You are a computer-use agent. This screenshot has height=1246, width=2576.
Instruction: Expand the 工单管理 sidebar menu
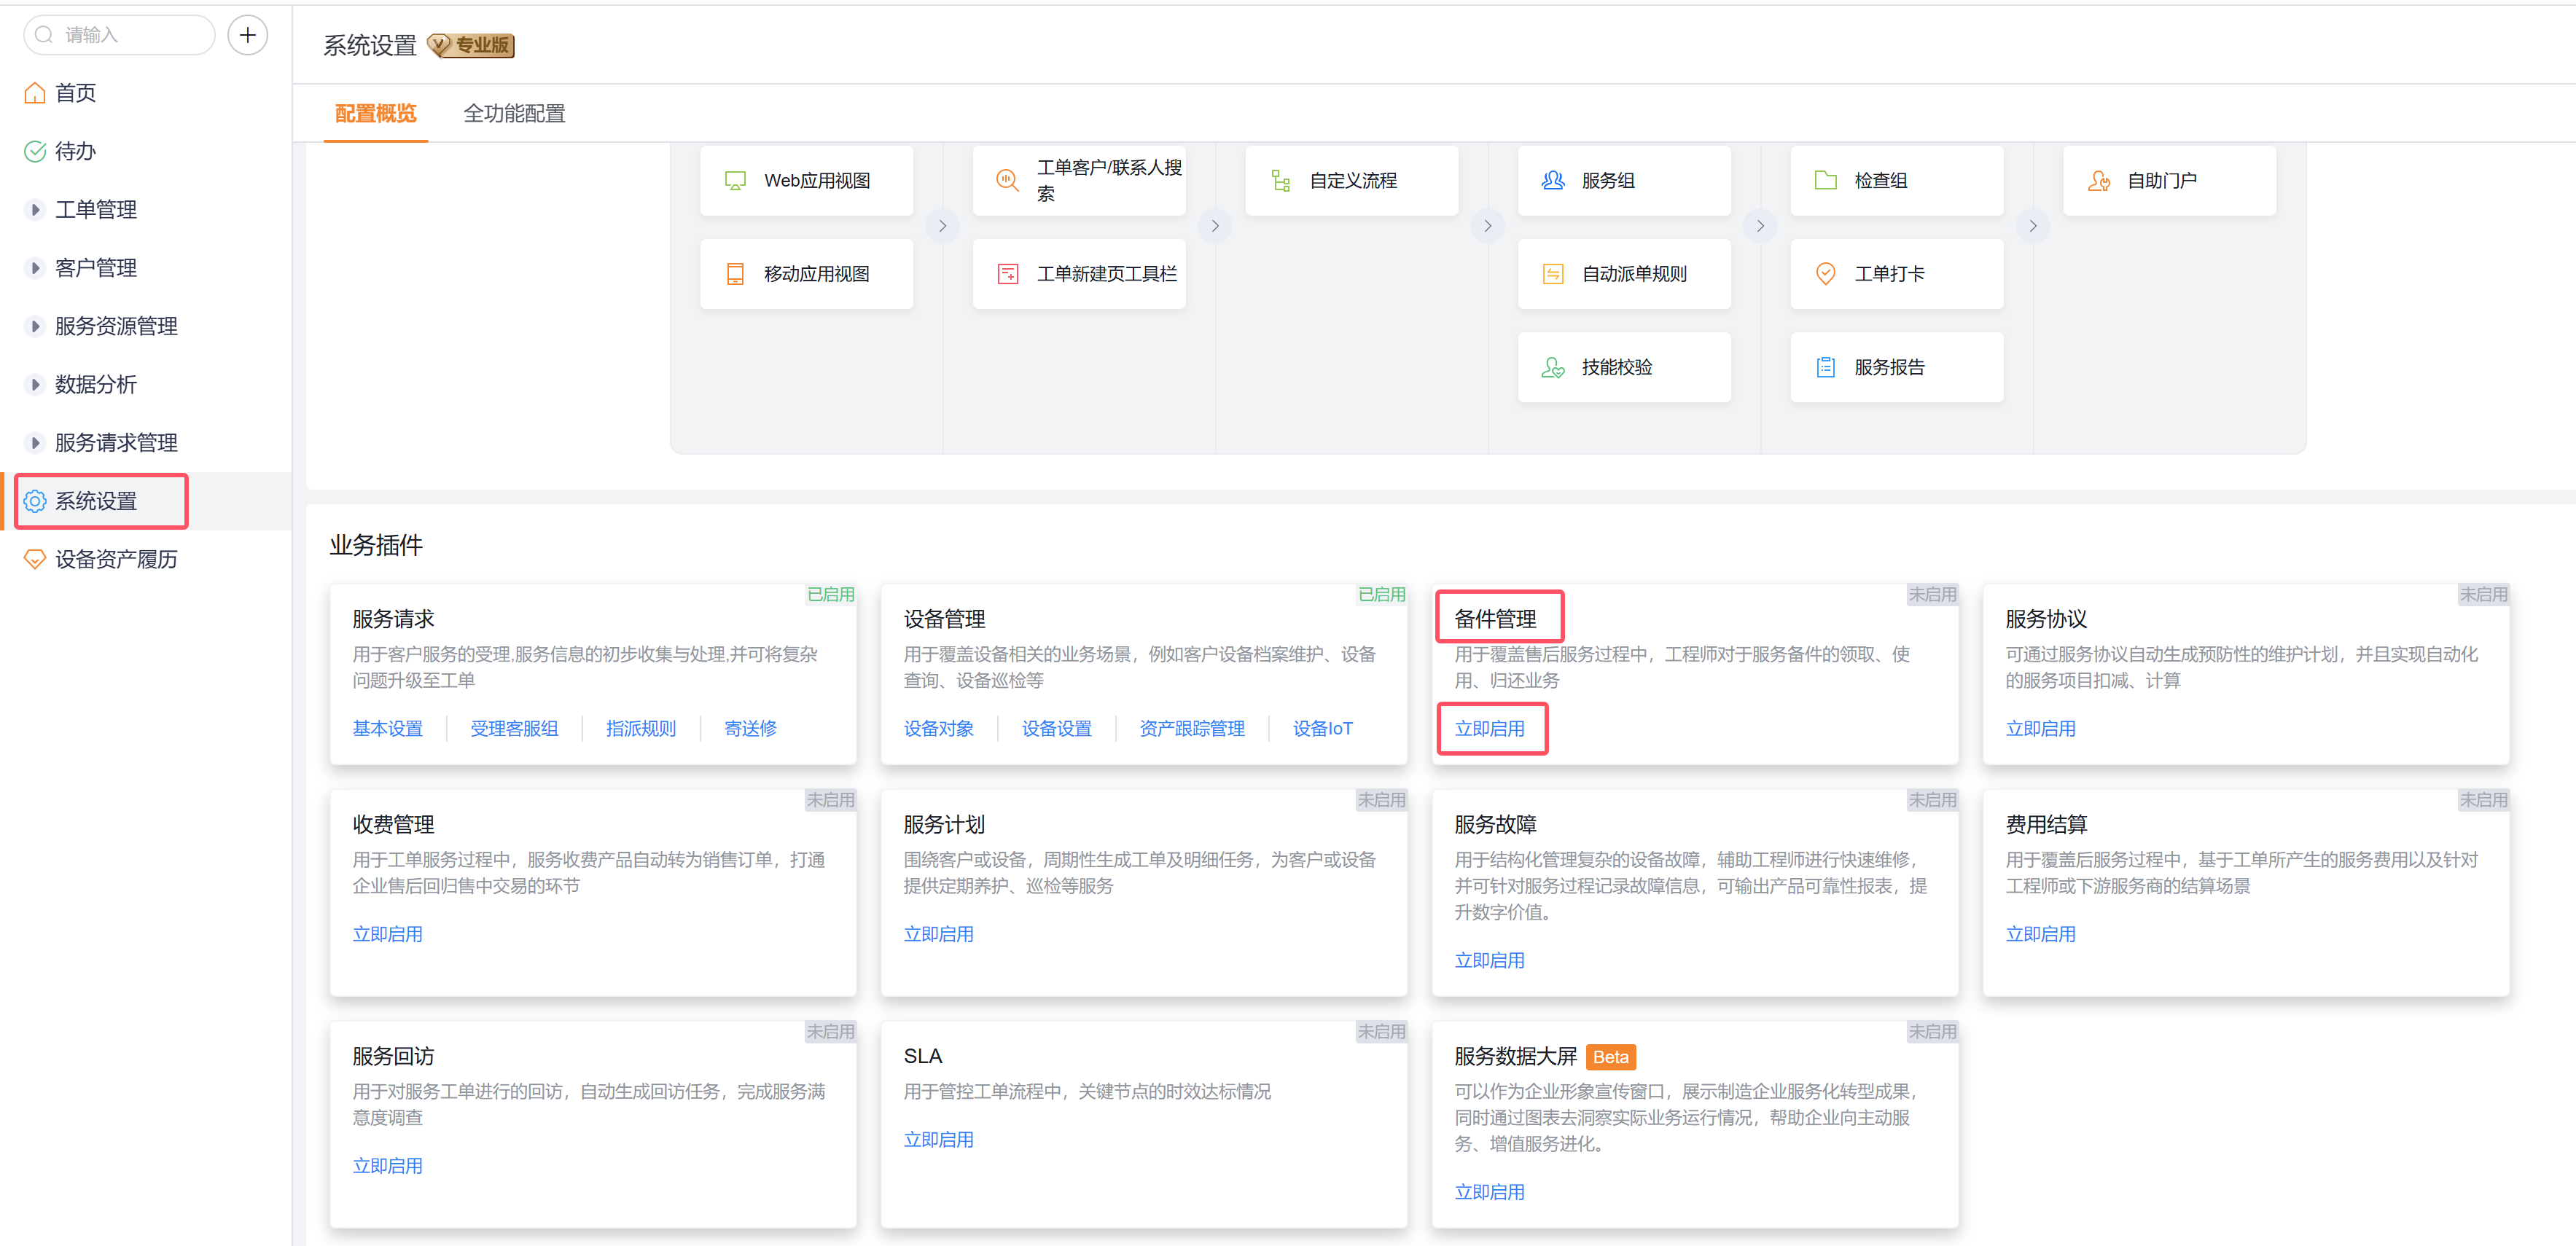click(35, 210)
